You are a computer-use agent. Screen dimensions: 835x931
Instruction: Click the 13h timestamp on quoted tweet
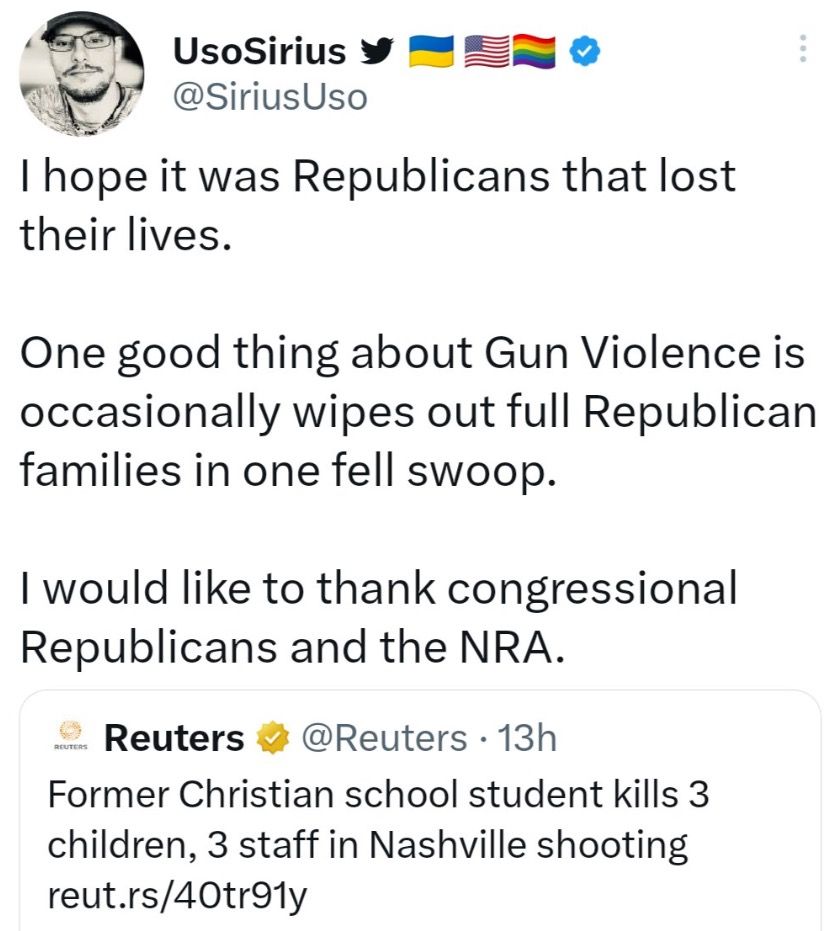point(526,738)
